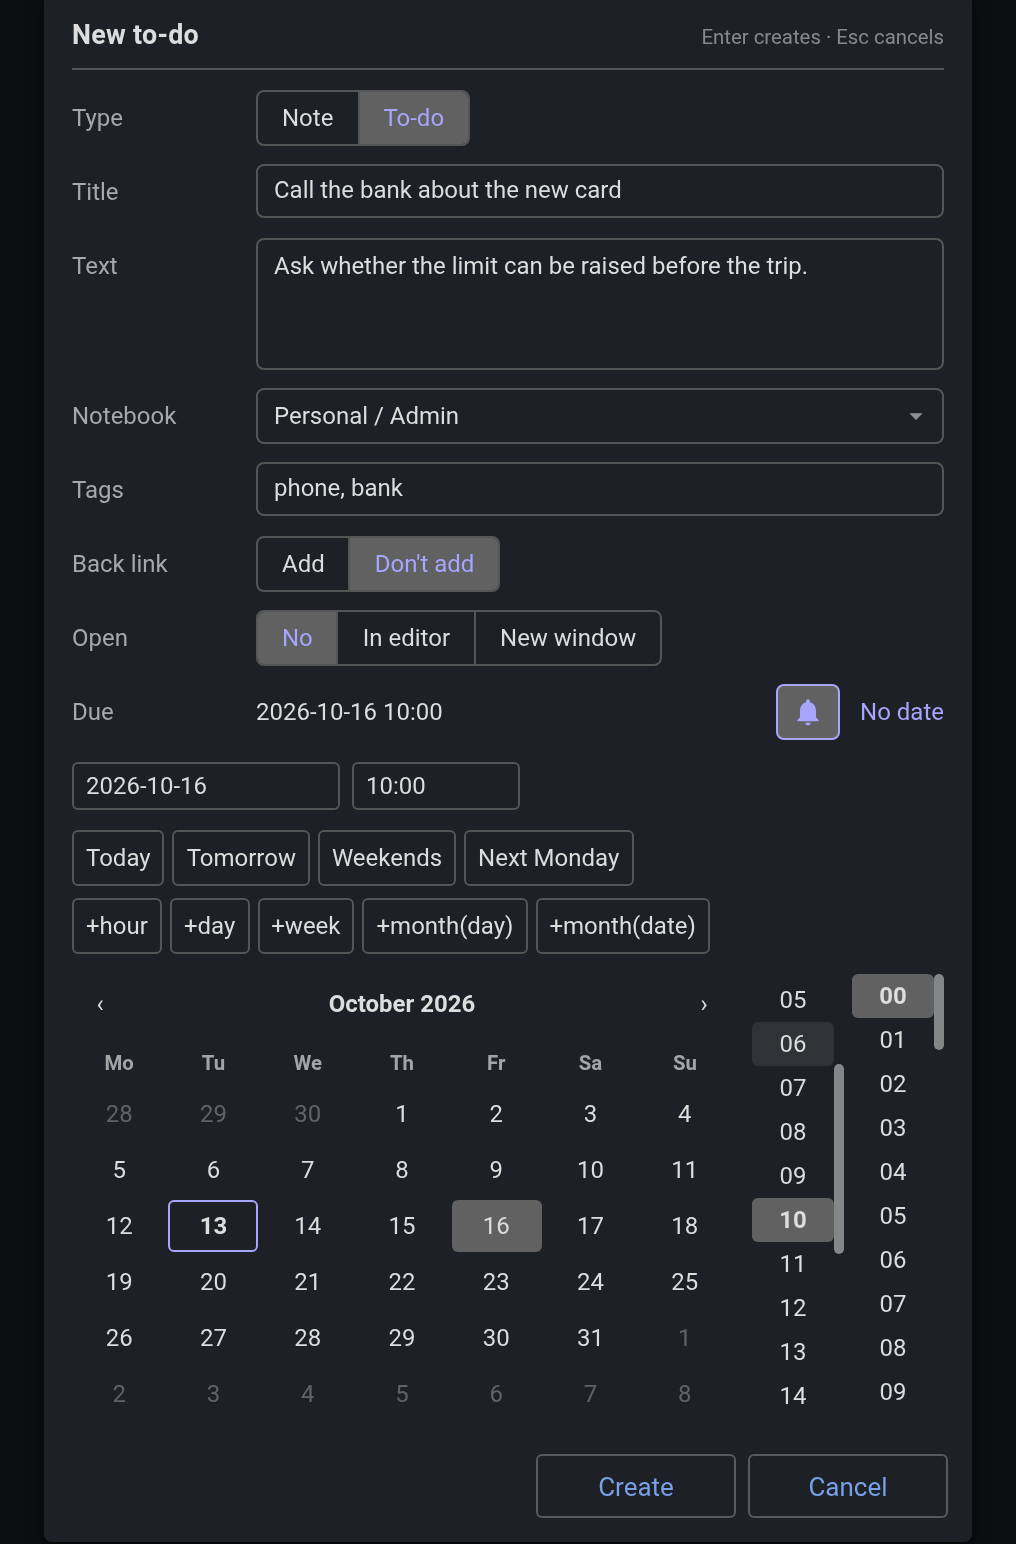Open the Notebook dropdown arrow

[x=915, y=416]
